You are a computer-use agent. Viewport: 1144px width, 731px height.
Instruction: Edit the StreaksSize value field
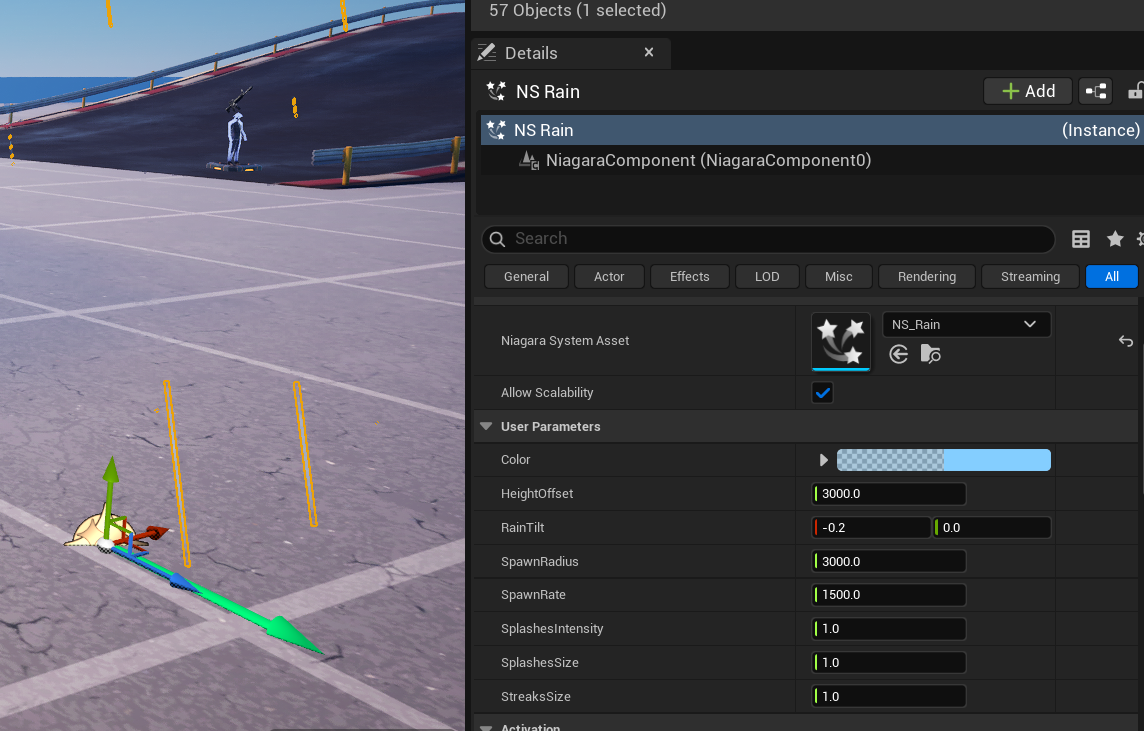click(x=889, y=697)
